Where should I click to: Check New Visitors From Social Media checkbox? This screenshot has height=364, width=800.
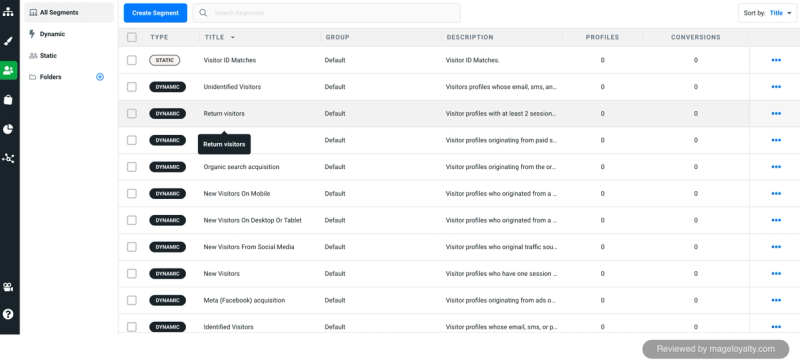(x=132, y=247)
